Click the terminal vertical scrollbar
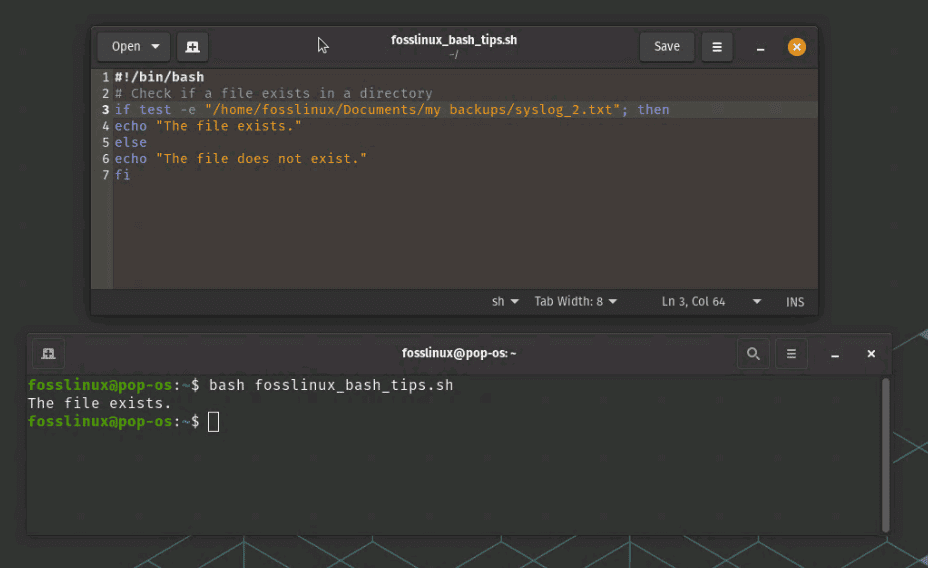This screenshot has width=928, height=568. (885, 455)
